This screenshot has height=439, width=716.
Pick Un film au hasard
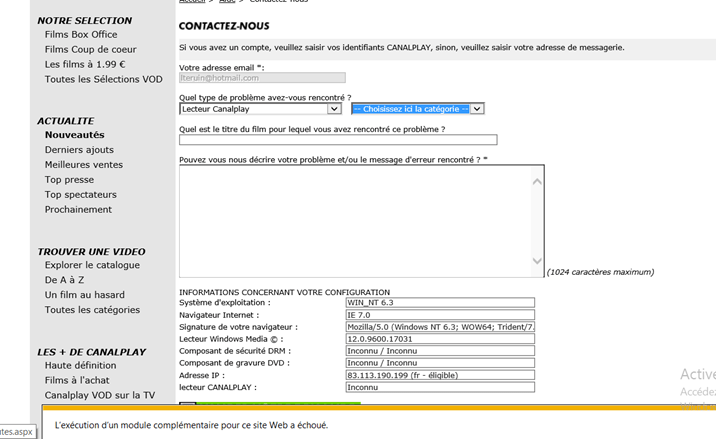point(85,295)
